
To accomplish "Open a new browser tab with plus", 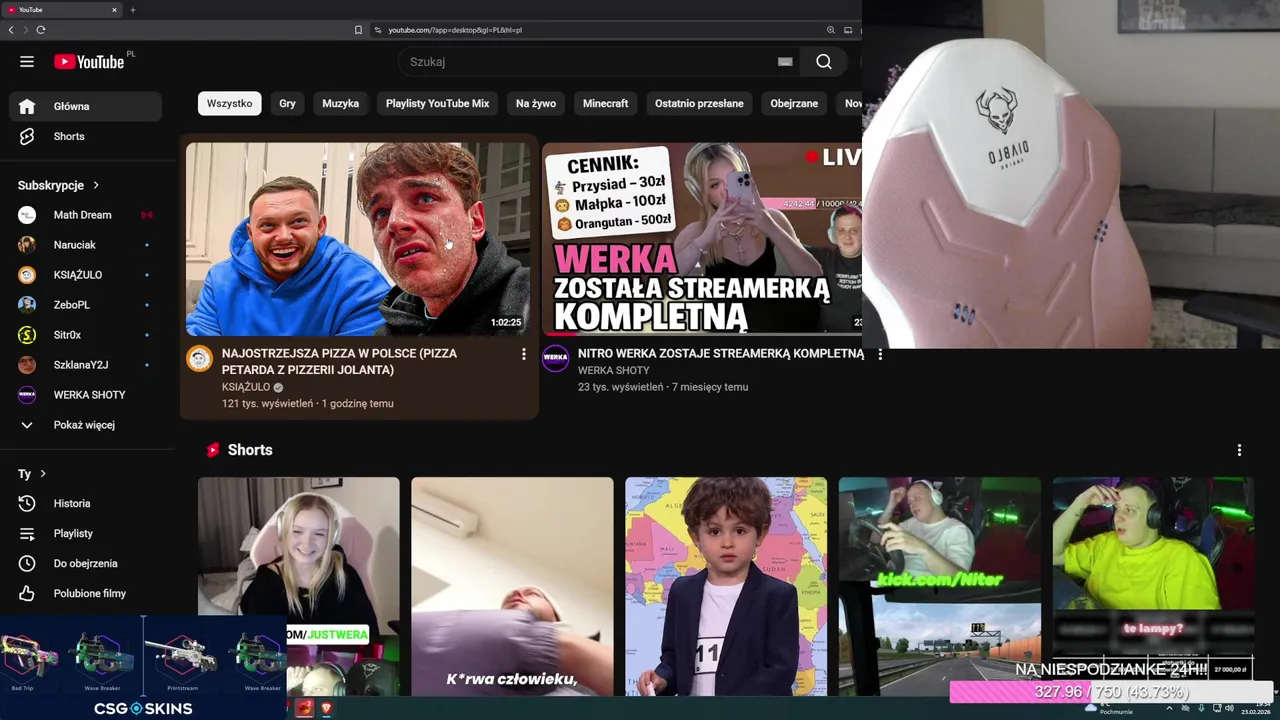I will (132, 10).
